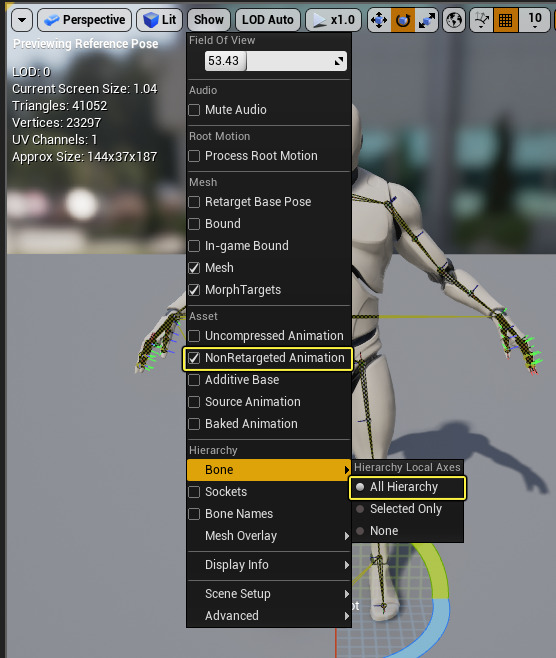Toggle the grid snapping icon

click(x=506, y=20)
